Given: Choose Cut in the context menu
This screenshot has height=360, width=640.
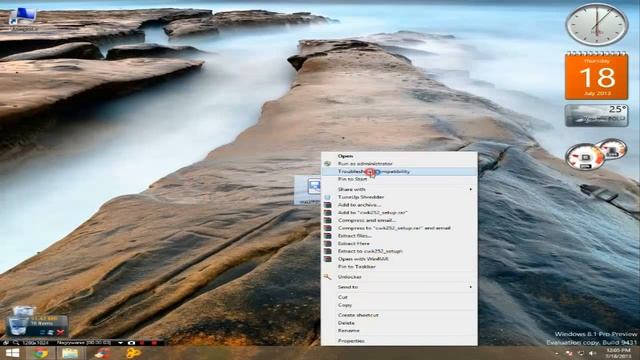Looking at the screenshot, I should point(399,298).
